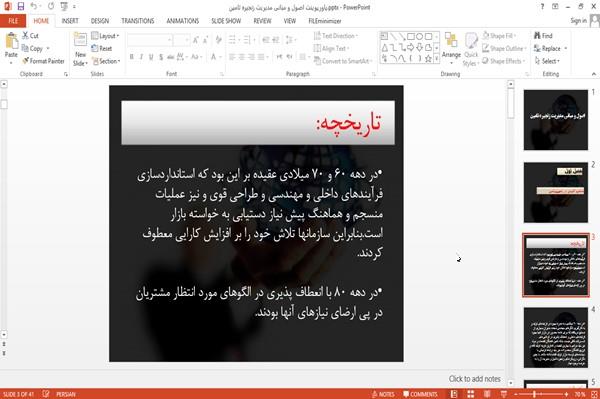This screenshot has height=399, width=600.
Task: Pick the five-point star shape
Action: (428, 59)
